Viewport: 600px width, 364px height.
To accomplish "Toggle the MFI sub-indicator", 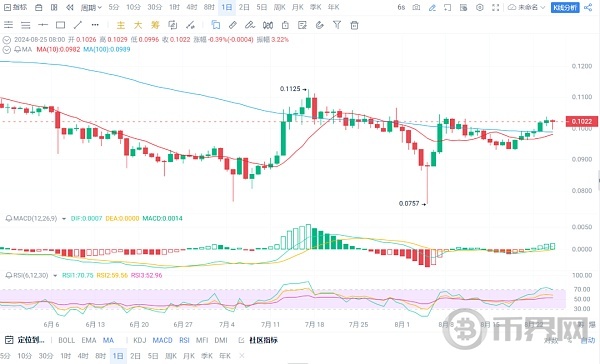I will click(x=202, y=340).
